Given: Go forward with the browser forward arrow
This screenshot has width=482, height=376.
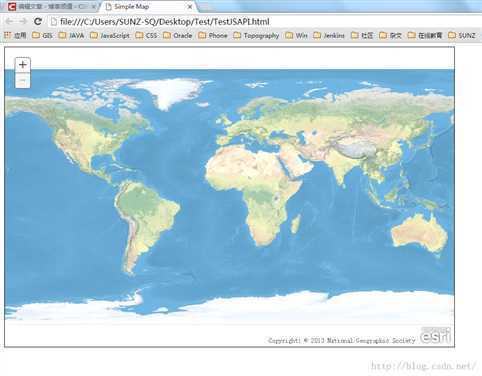Looking at the screenshot, I should point(23,22).
